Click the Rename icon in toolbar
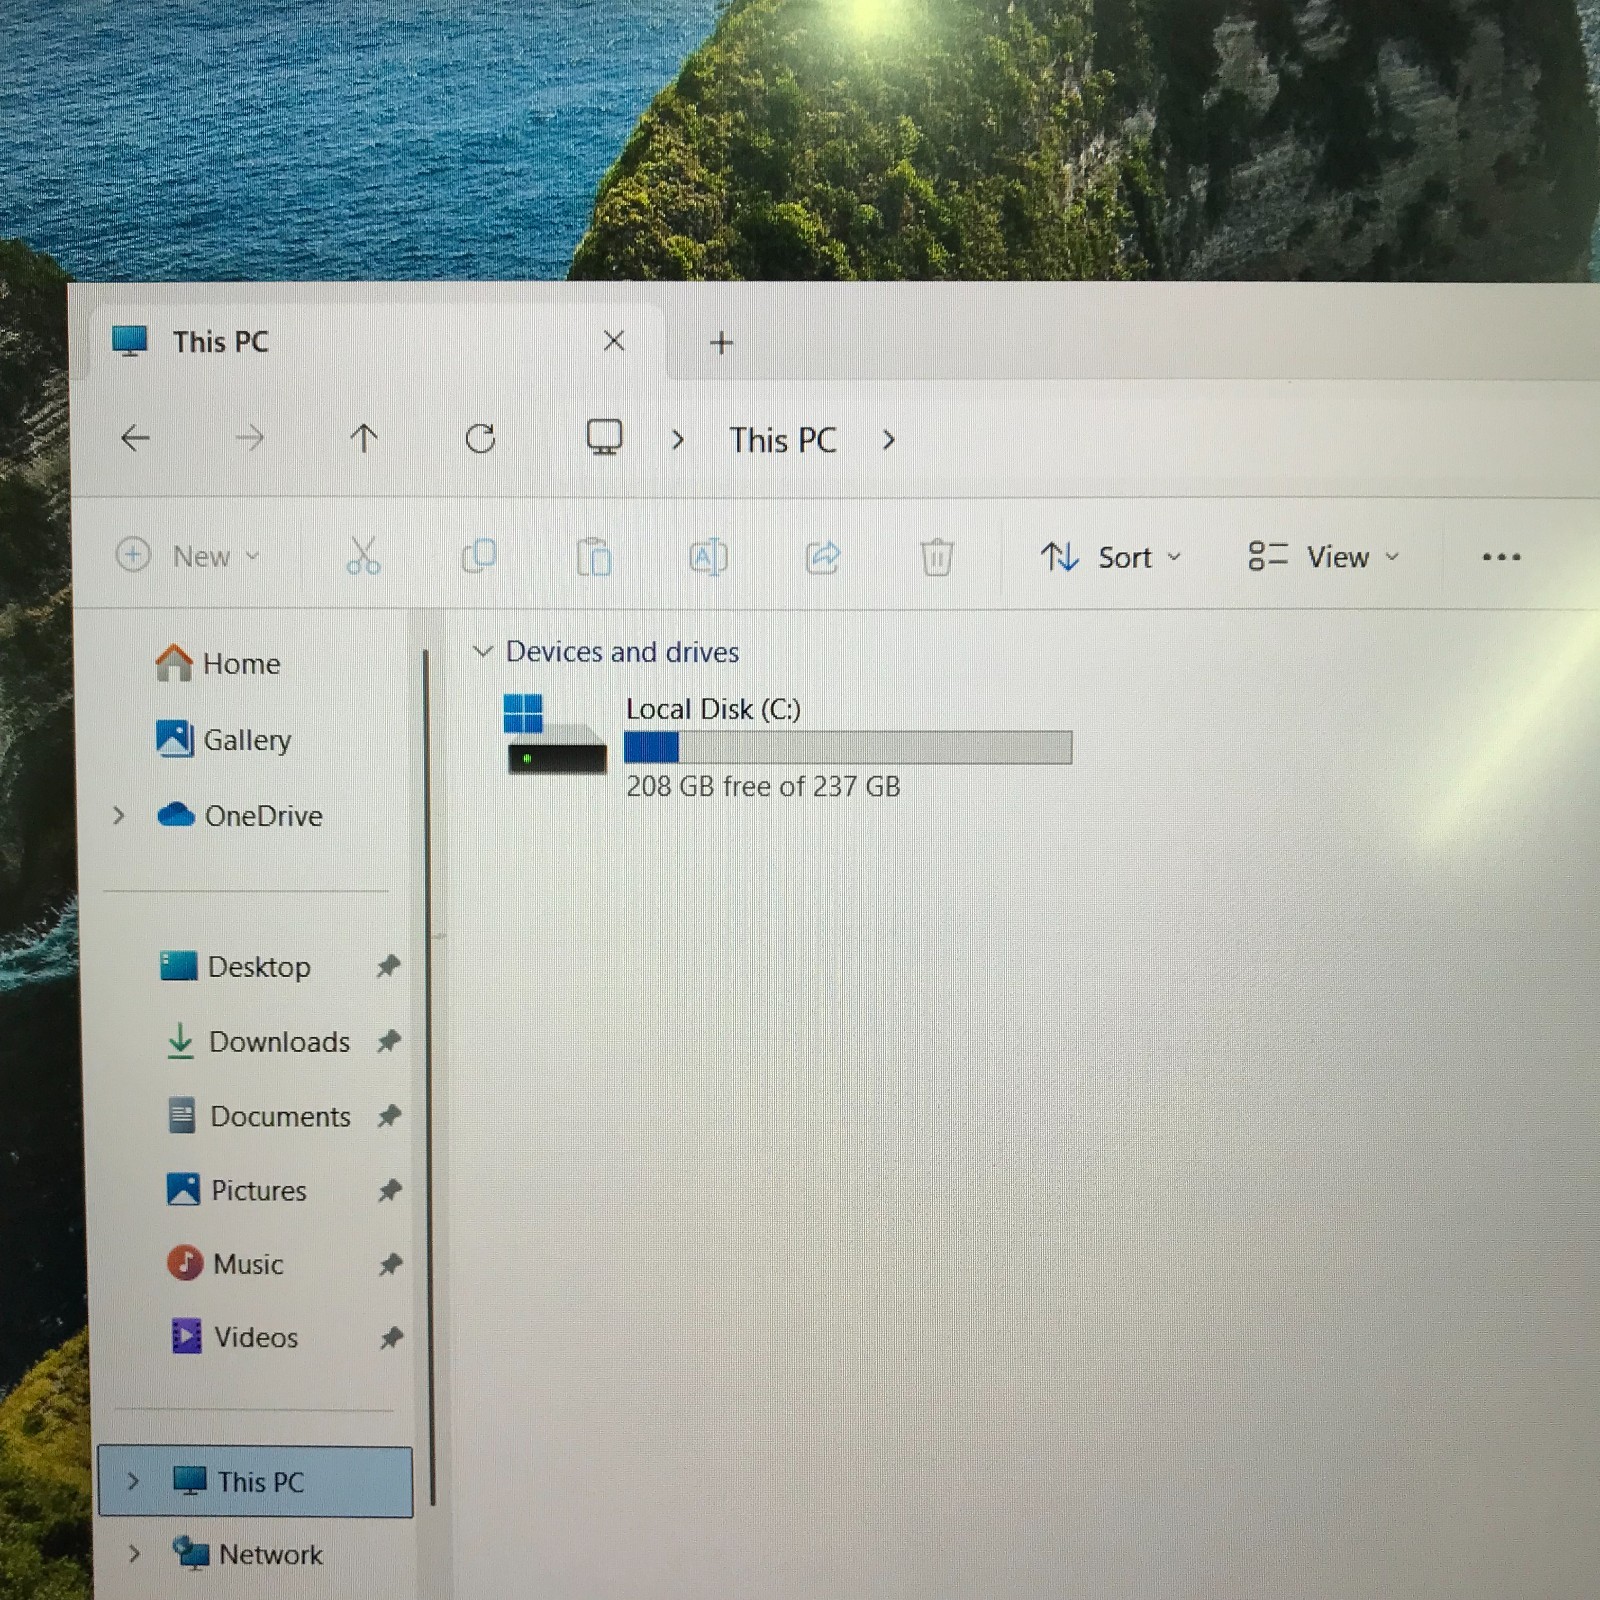Screen dimensions: 1600x1600 point(708,557)
